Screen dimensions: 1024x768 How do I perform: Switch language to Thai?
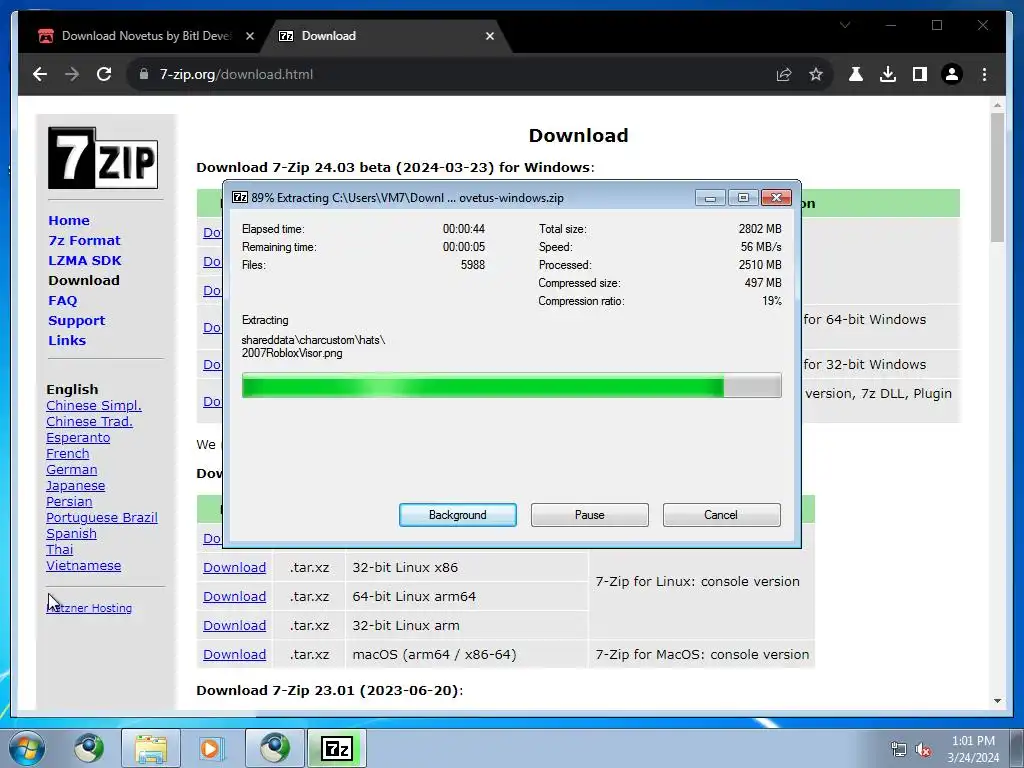(59, 549)
